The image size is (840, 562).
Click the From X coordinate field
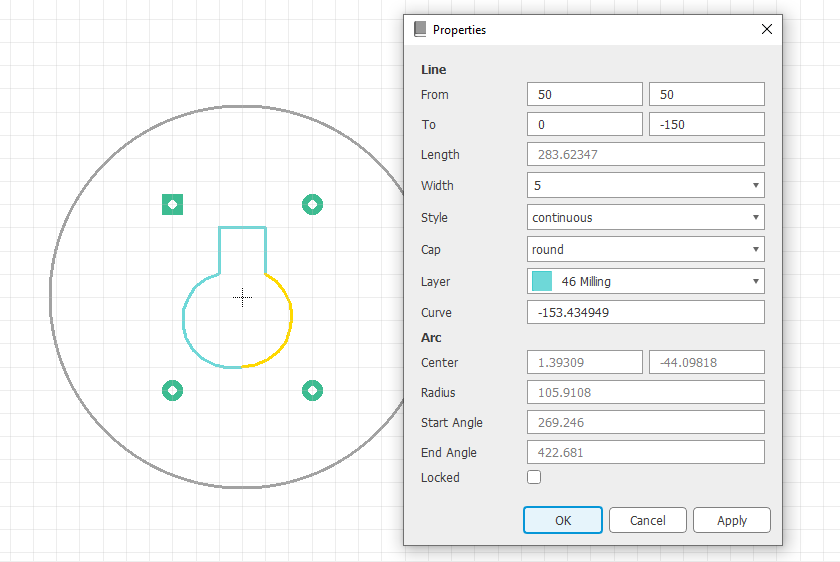[x=584, y=94]
